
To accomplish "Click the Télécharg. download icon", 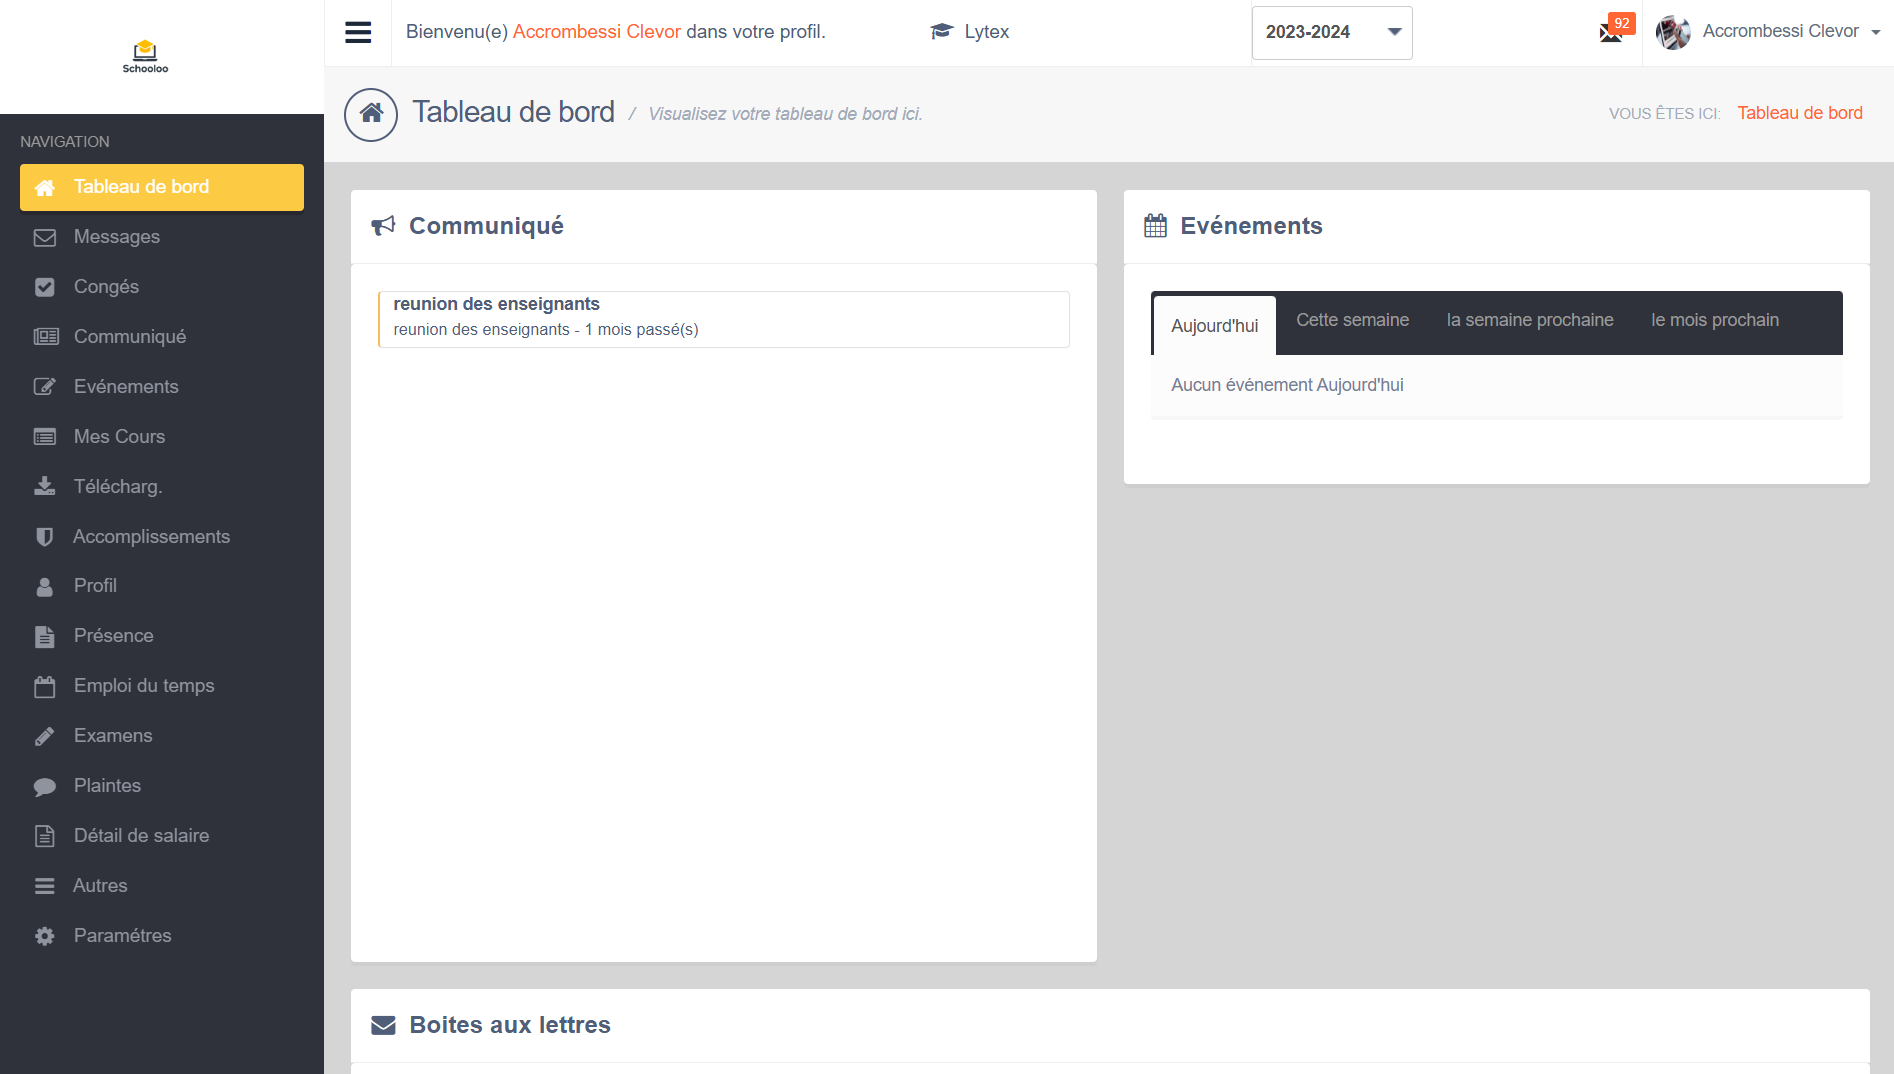I will 45,487.
